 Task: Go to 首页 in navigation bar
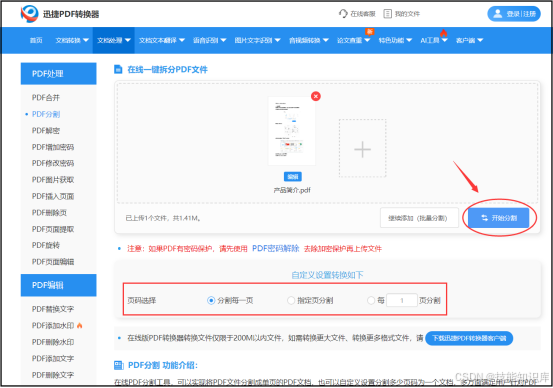click(36, 40)
